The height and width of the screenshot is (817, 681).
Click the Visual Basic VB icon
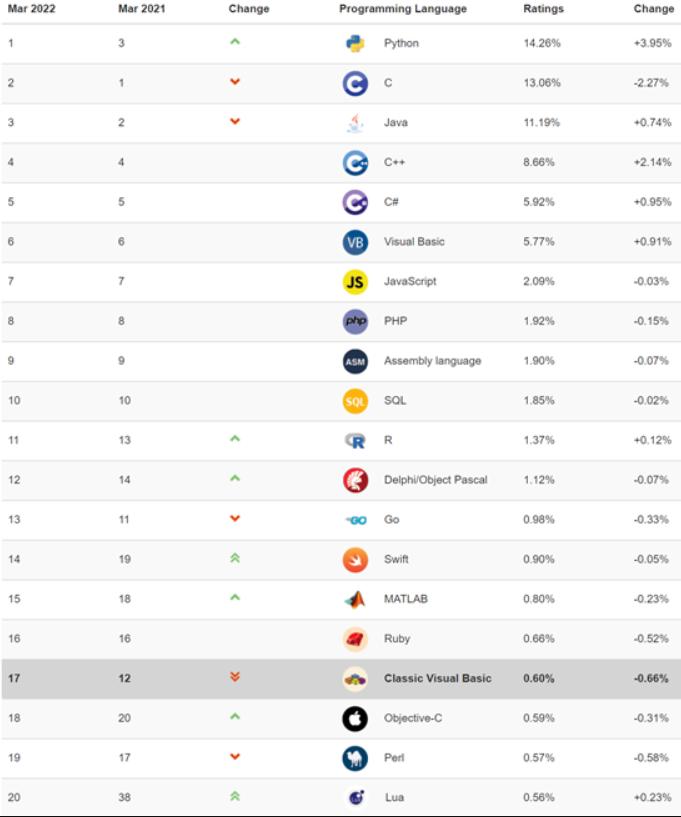355,242
